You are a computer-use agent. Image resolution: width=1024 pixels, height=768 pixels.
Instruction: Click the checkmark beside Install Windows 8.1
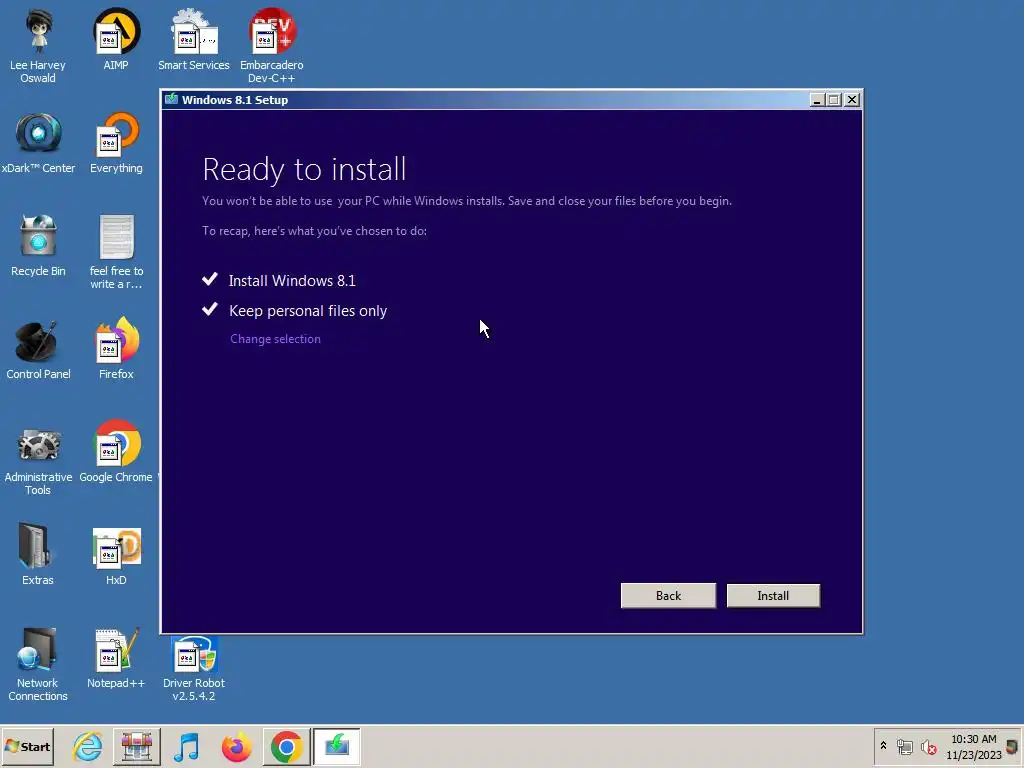tap(210, 280)
